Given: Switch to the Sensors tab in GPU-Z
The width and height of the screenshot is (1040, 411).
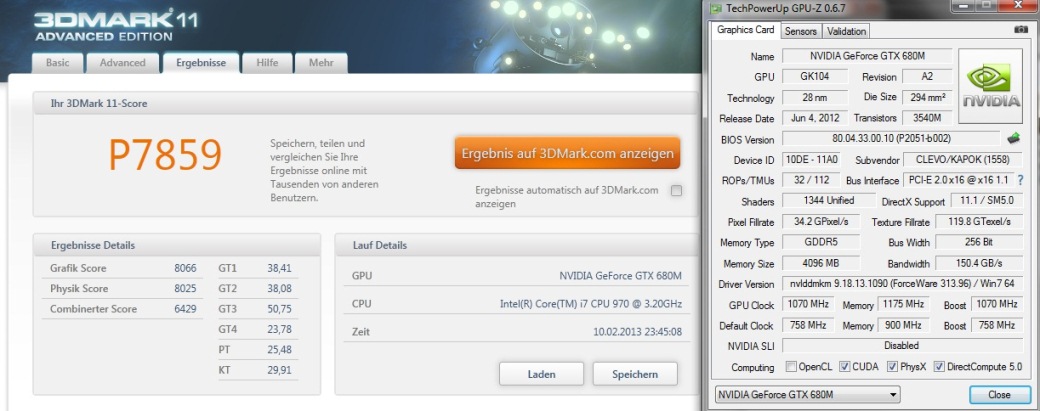Looking at the screenshot, I should pos(801,31).
